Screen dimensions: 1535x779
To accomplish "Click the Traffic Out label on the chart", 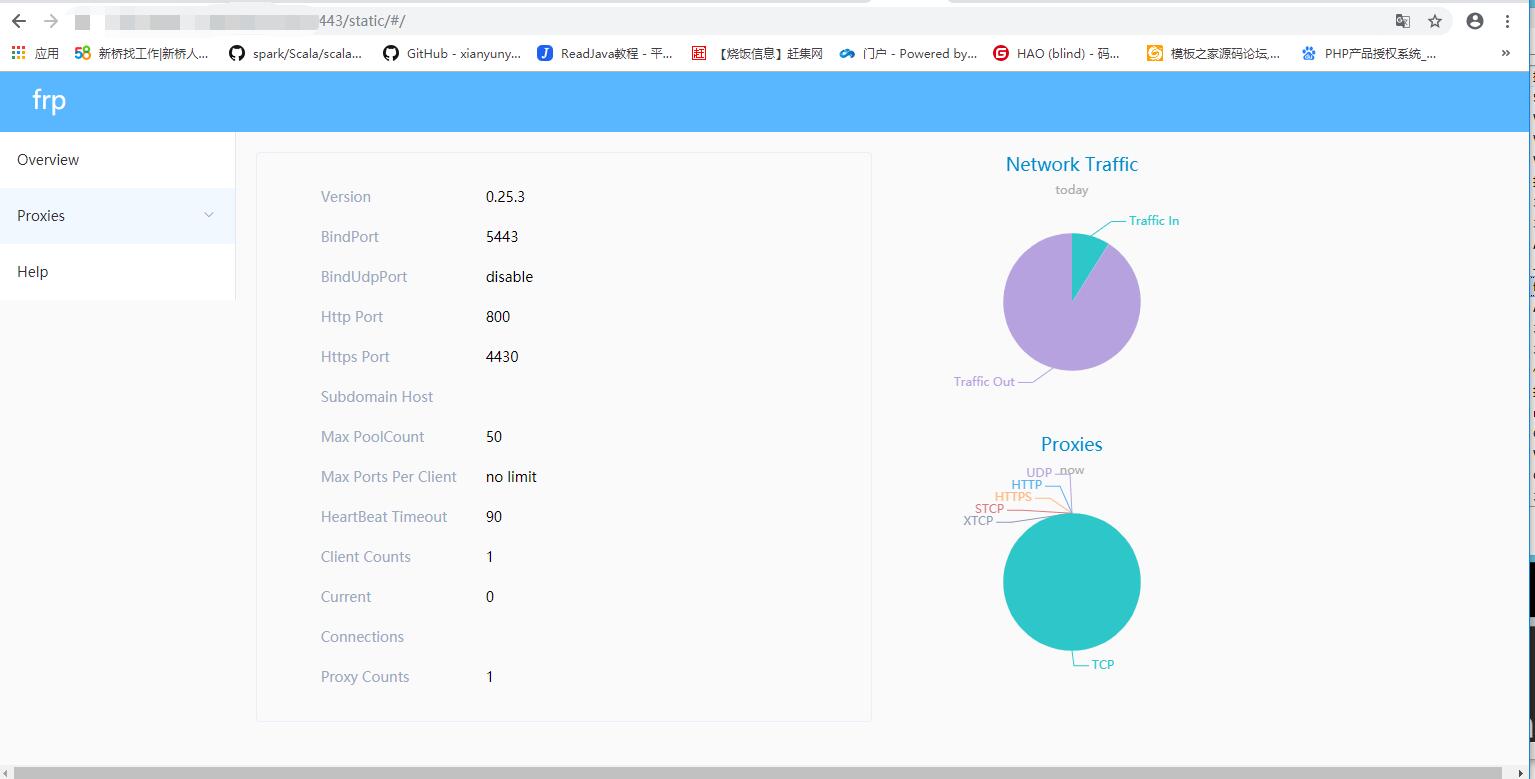I will (983, 381).
